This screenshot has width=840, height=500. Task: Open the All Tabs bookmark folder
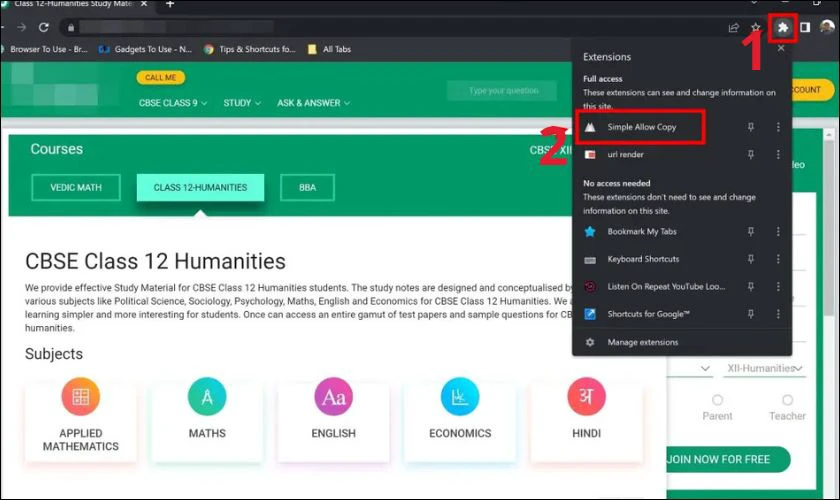(329, 49)
